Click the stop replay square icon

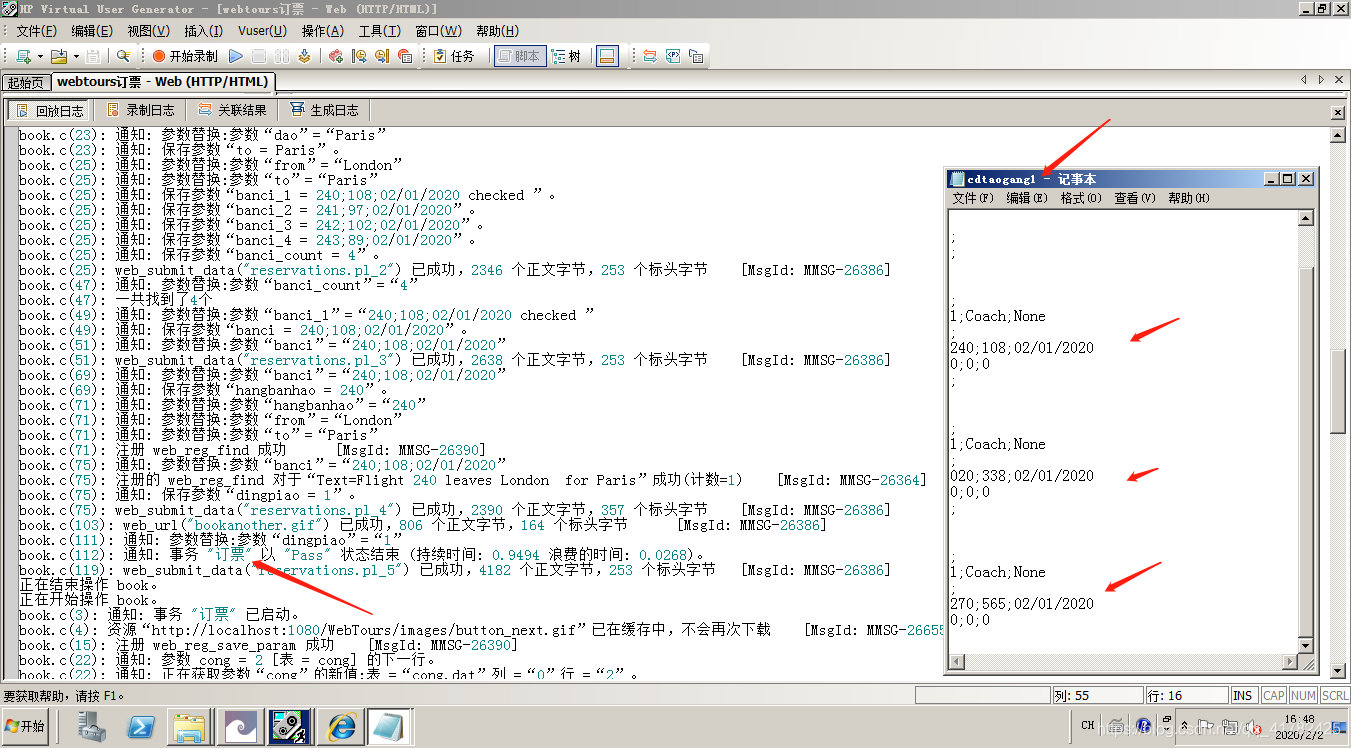tap(258, 57)
